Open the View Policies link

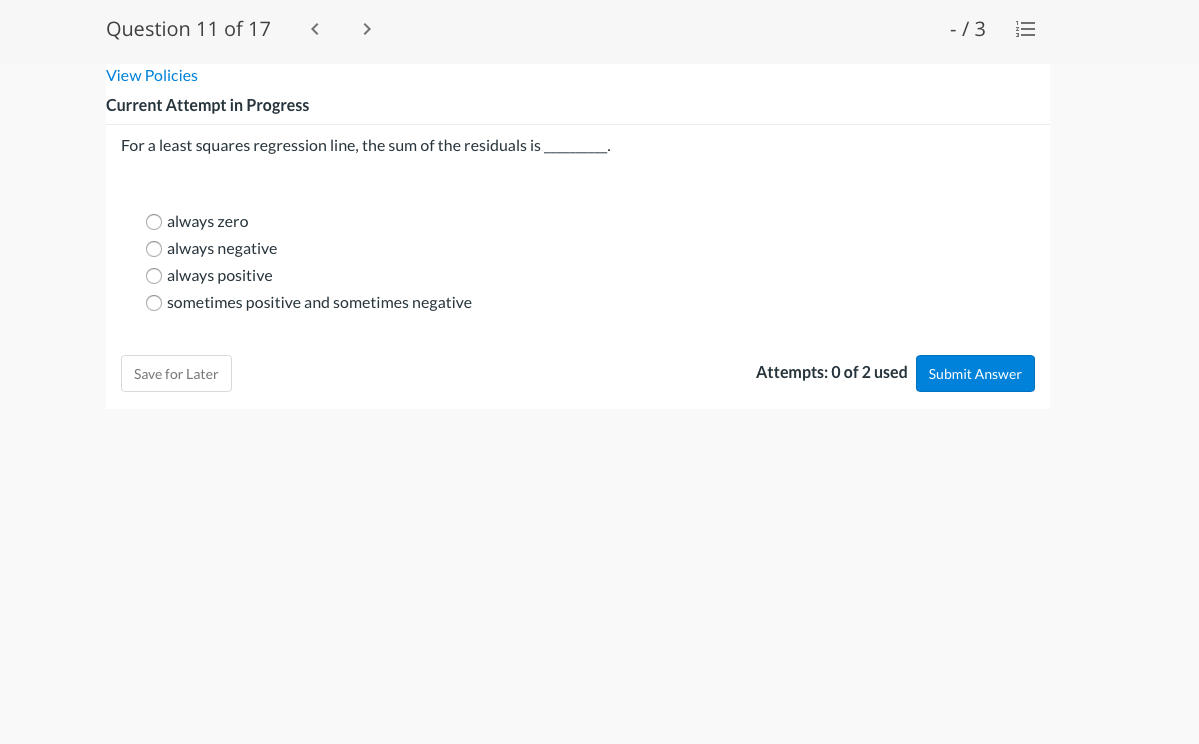pos(151,76)
